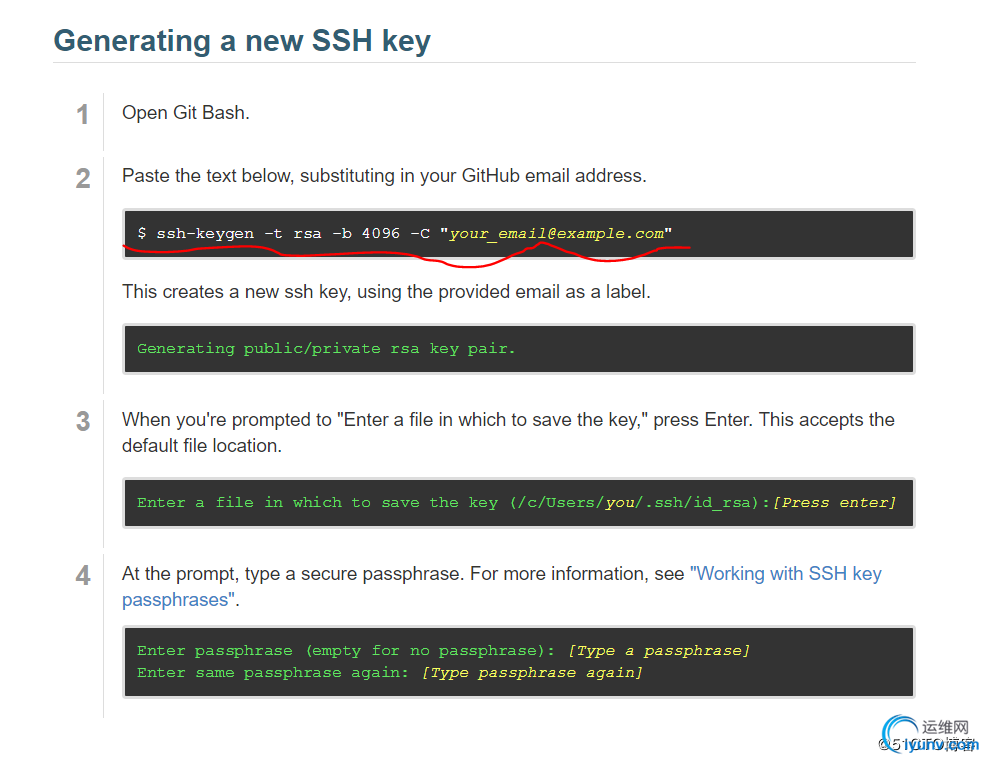Click the "Generating a new SSH key" heading
985x761 pixels.
pos(242,41)
